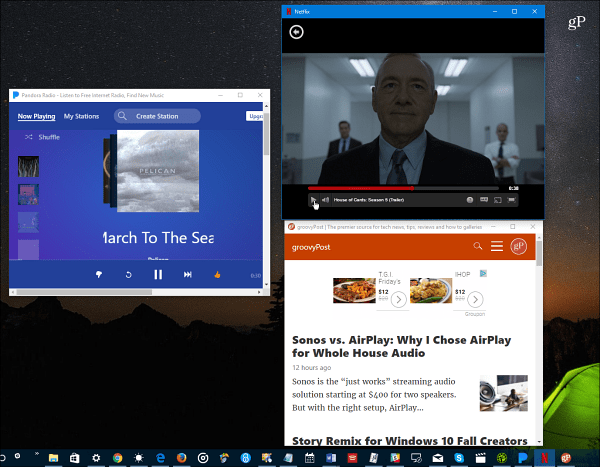Open File Explorer from taskbar
The image size is (600, 467).
pos(53,457)
